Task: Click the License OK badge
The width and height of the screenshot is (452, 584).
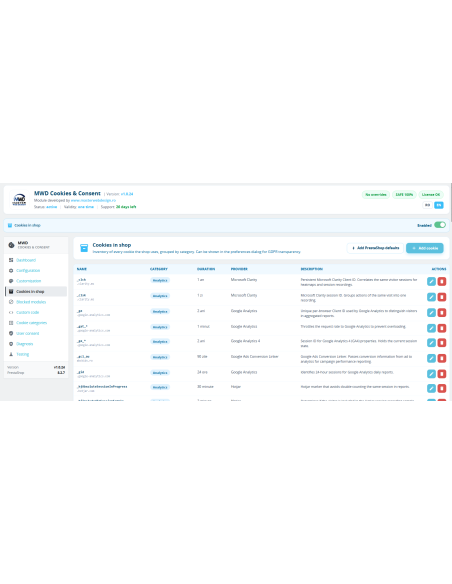Action: tap(431, 194)
